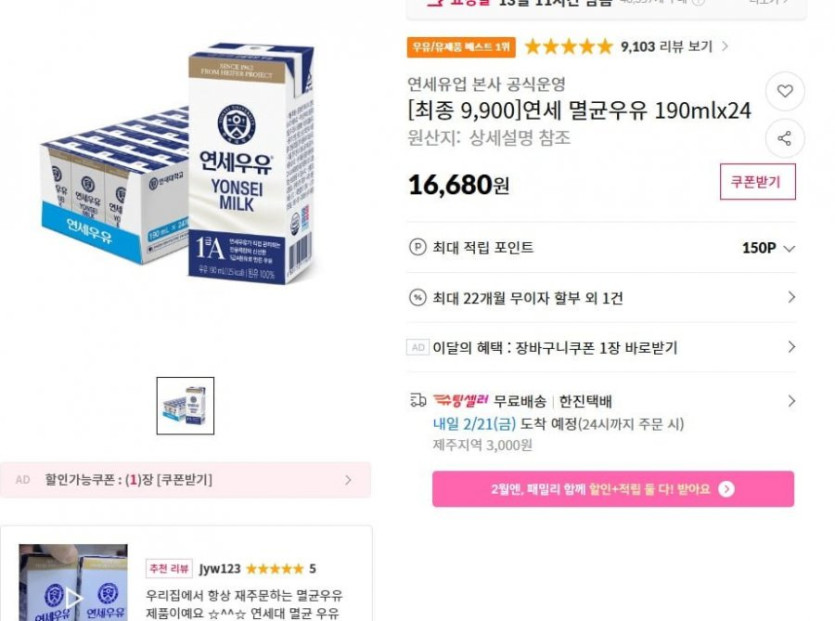The image size is (835, 621).
Task: Click the P point icon
Action: pos(418,248)
